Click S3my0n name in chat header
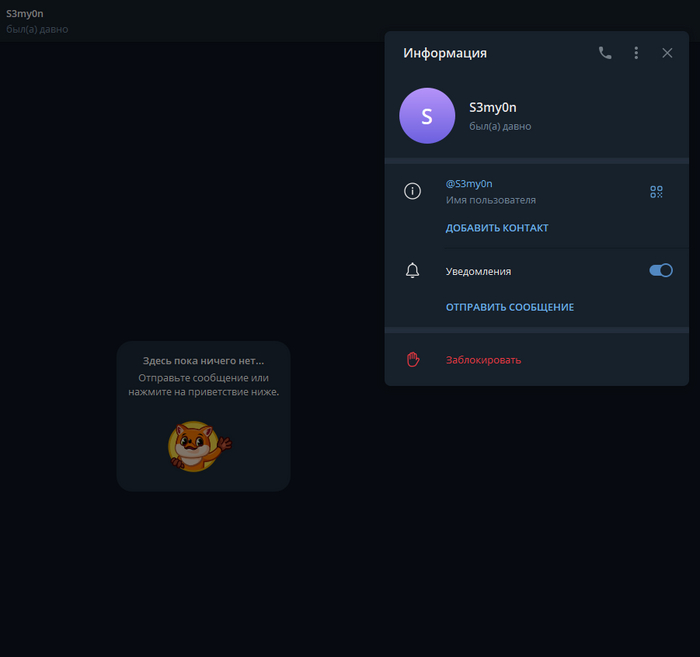Screen dimensions: 700x657 pyautogui.click(x=25, y=14)
